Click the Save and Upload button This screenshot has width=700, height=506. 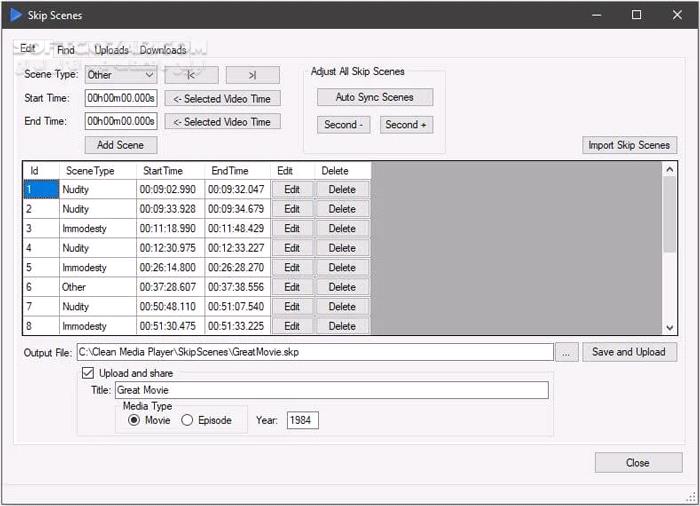[x=629, y=352]
